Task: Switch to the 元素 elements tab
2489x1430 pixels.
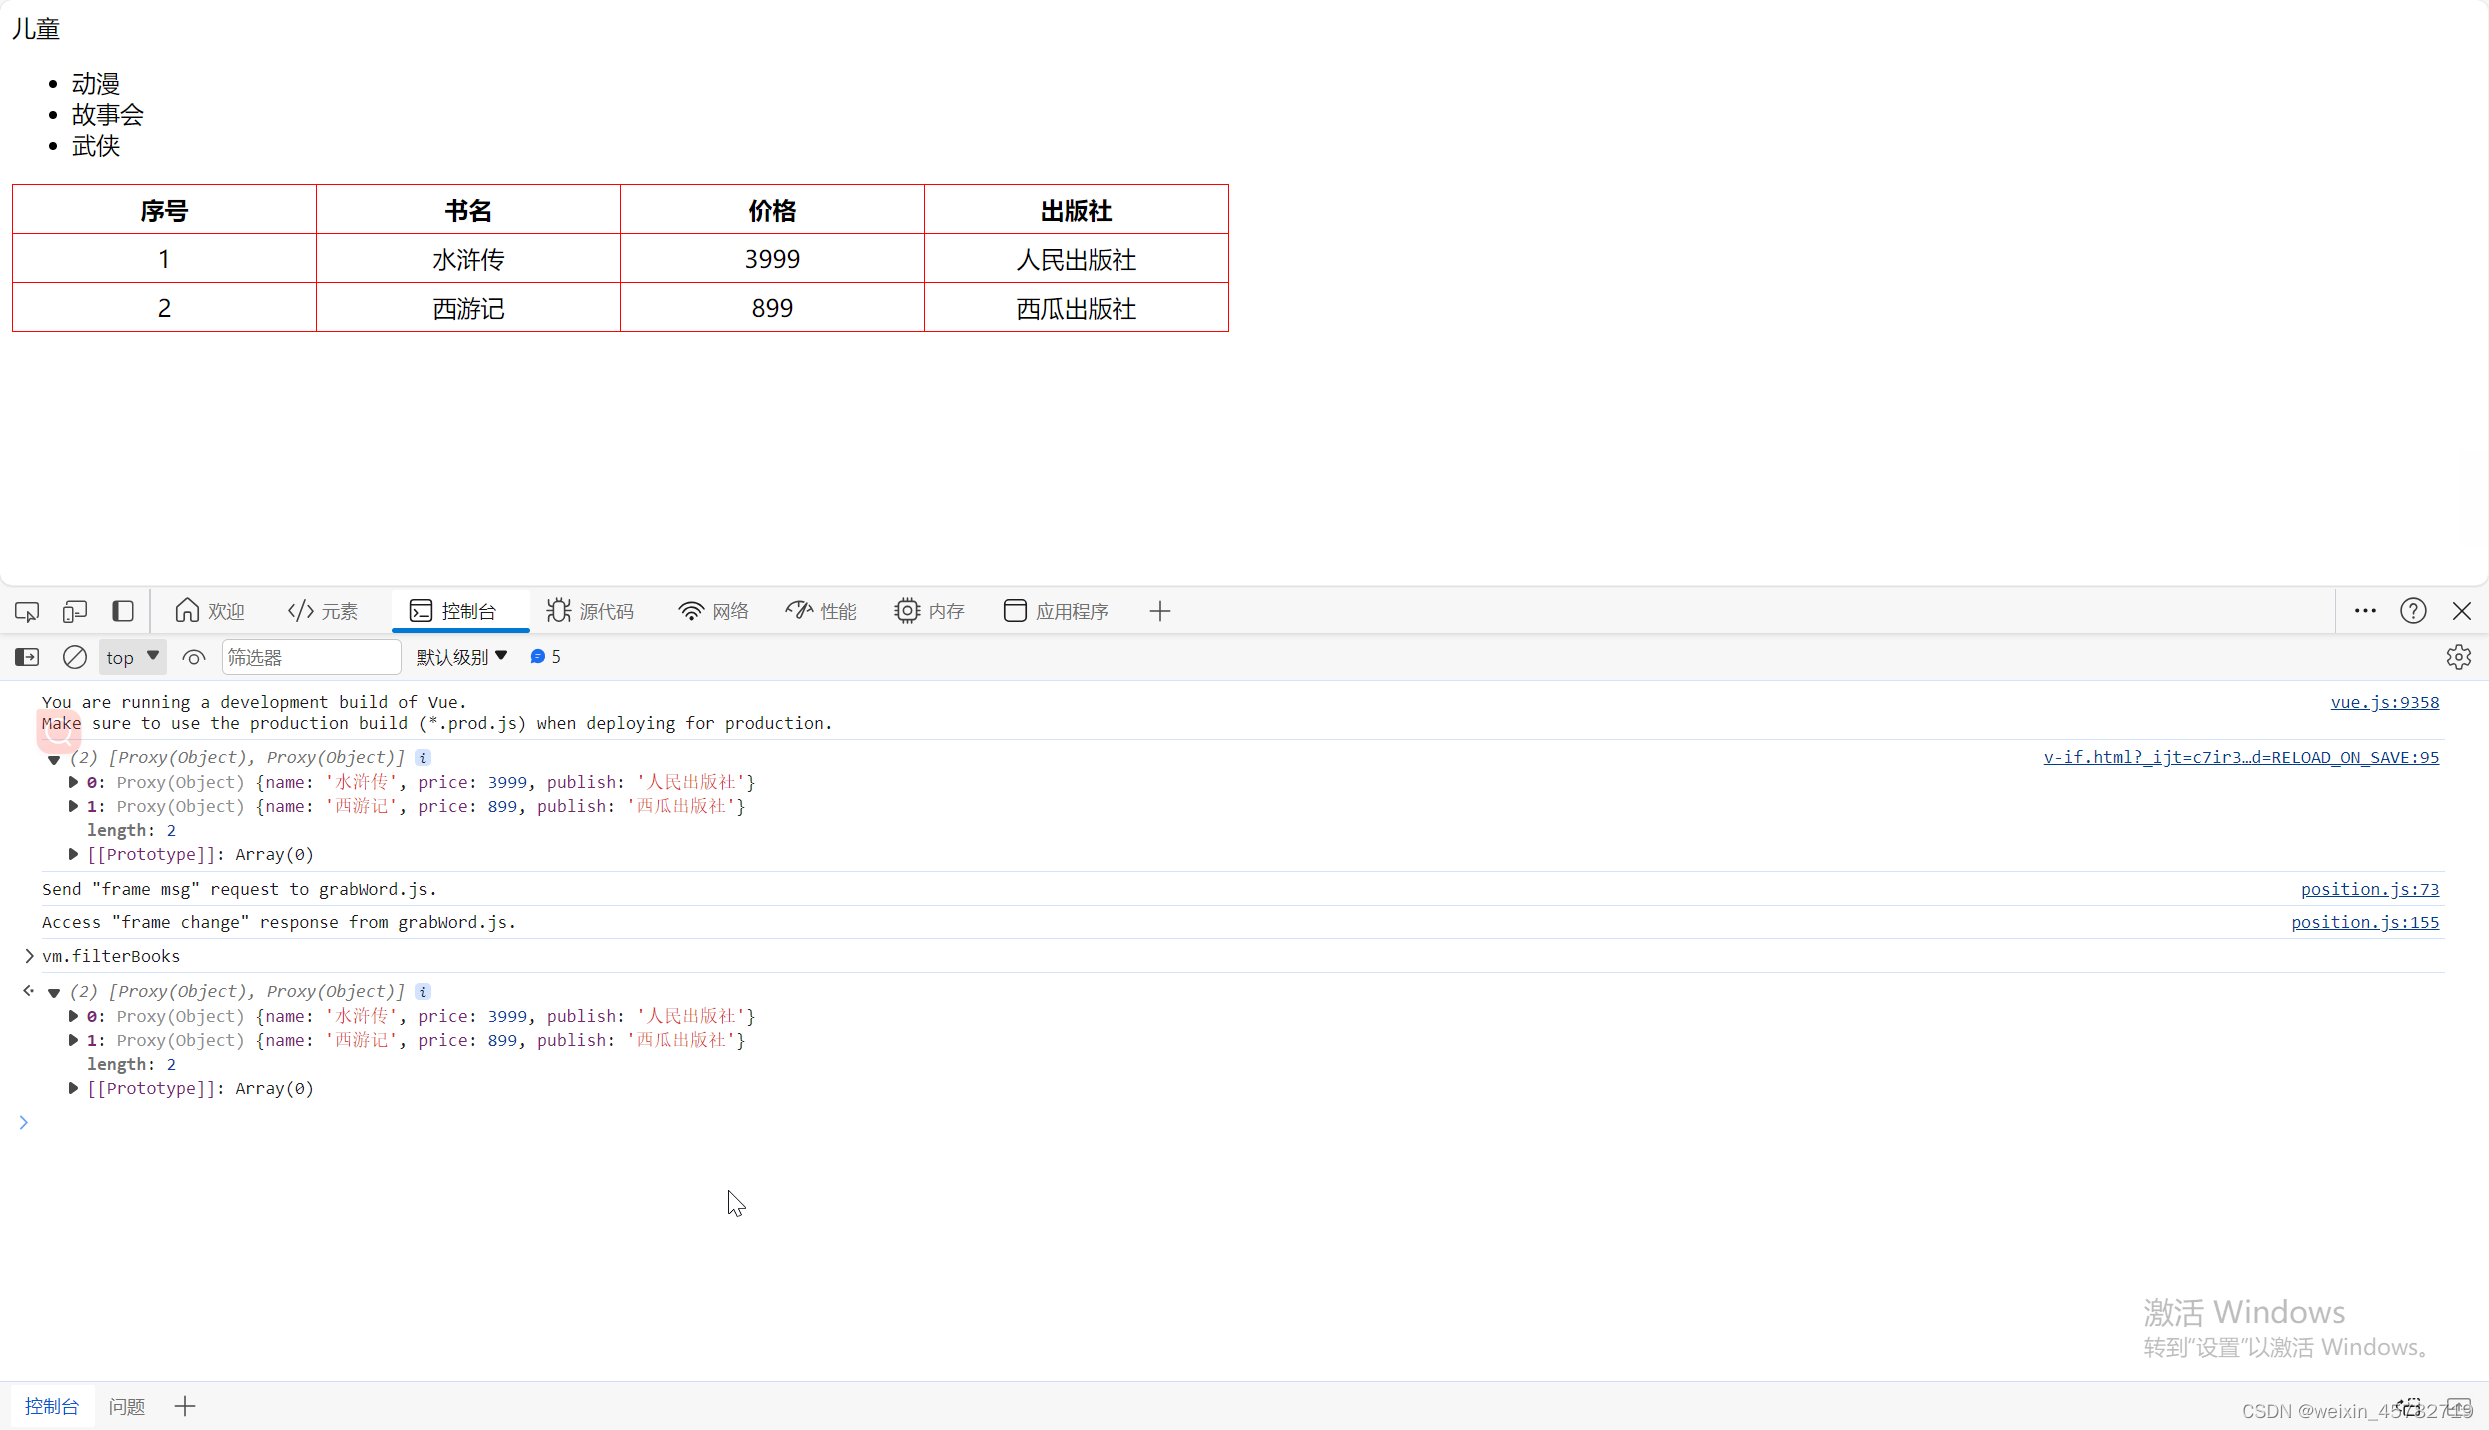Action: pyautogui.click(x=323, y=611)
